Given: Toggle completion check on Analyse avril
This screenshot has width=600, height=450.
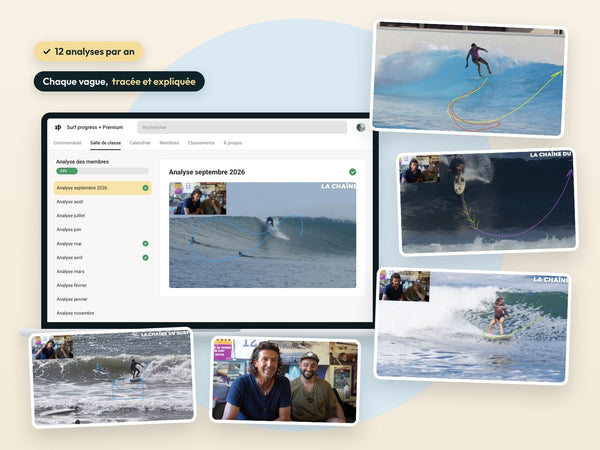Looking at the screenshot, I should pyautogui.click(x=145, y=258).
